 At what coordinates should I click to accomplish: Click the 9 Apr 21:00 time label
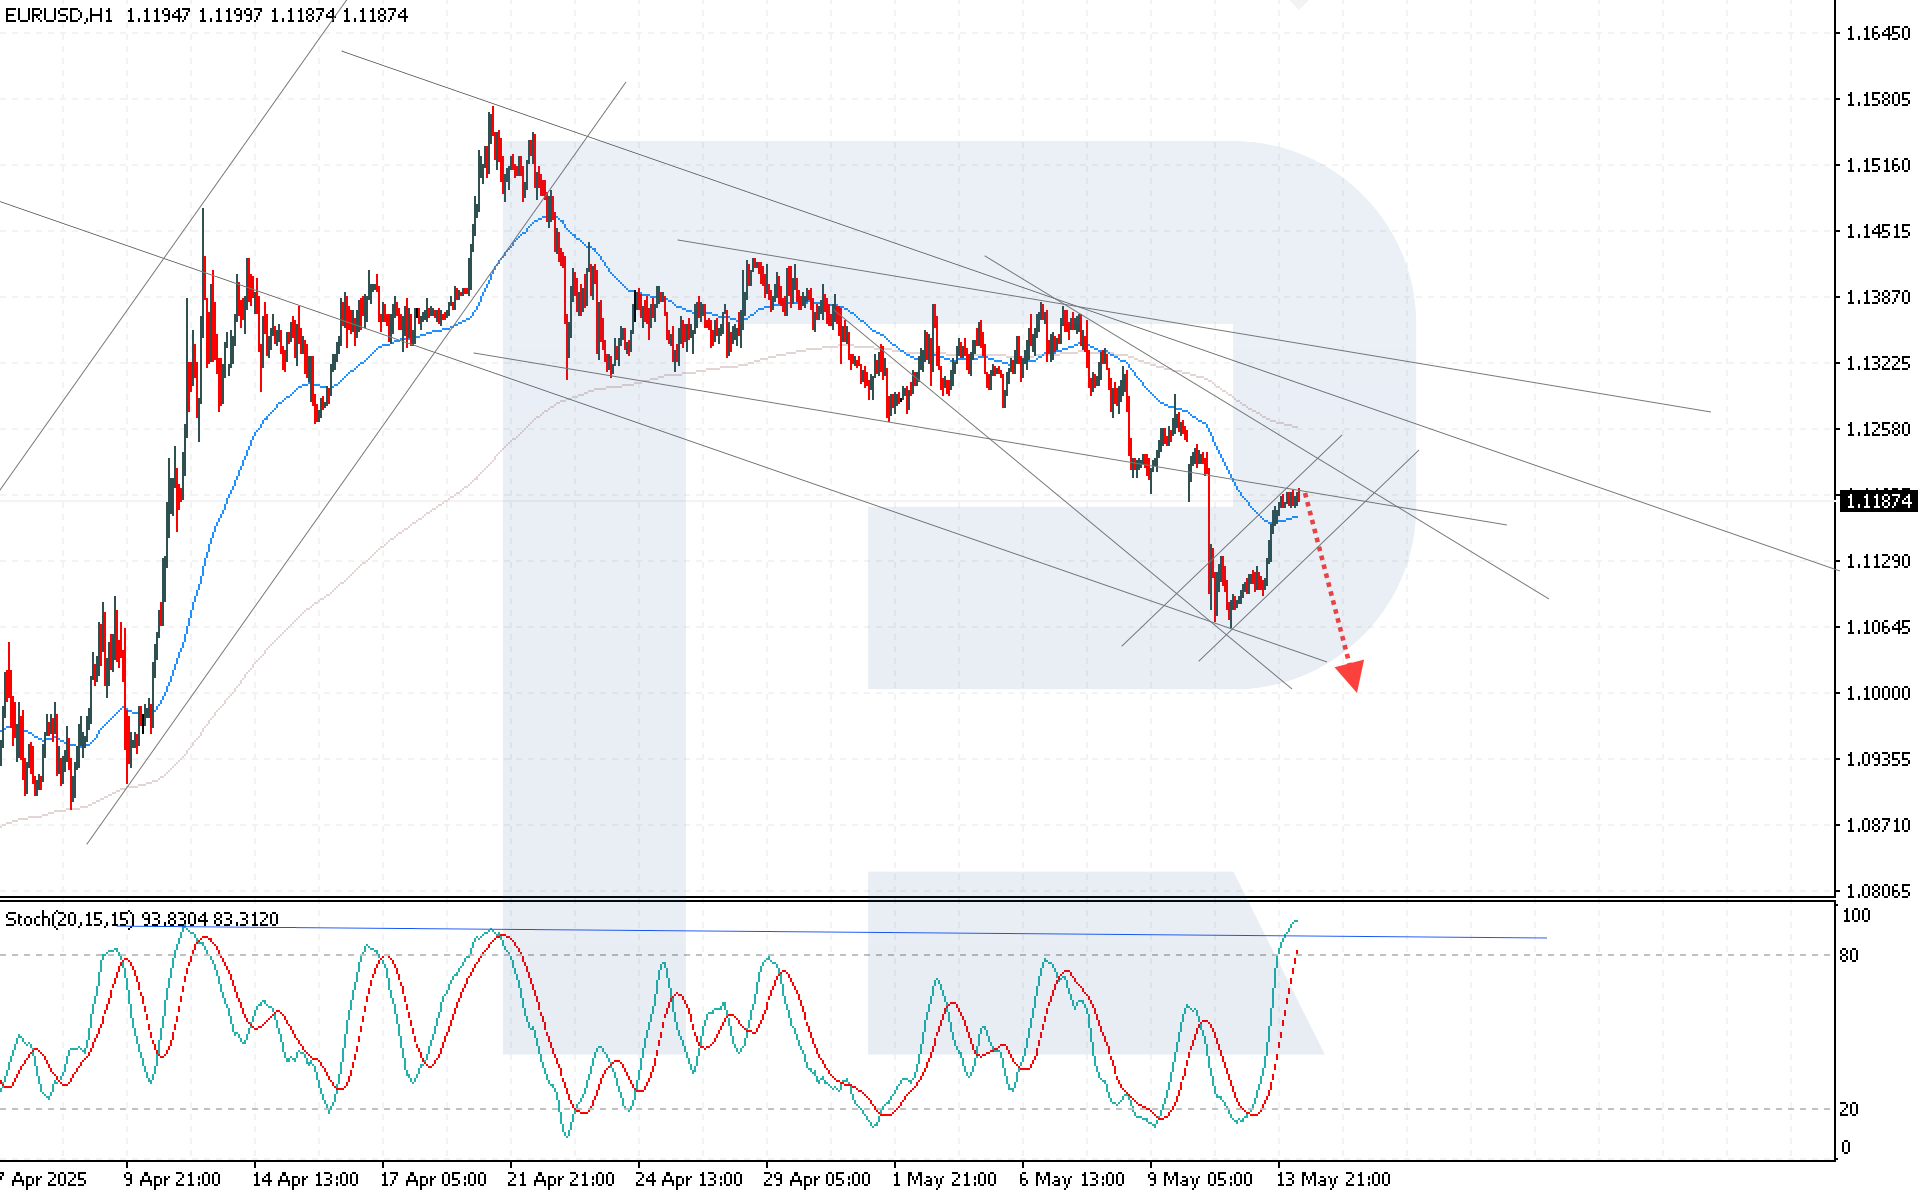tap(172, 1179)
